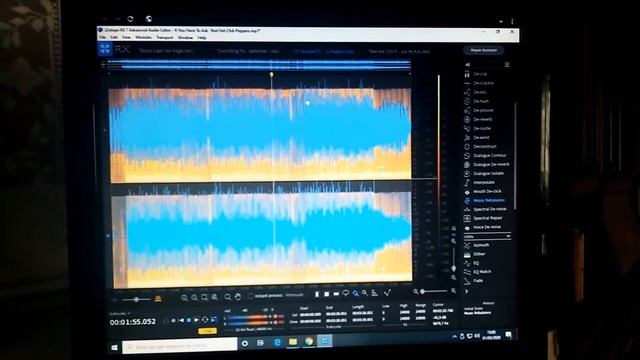The width and height of the screenshot is (640, 360).
Task: Click the Zoom out icon in toolbar
Action: pyautogui.click(x=195, y=298)
